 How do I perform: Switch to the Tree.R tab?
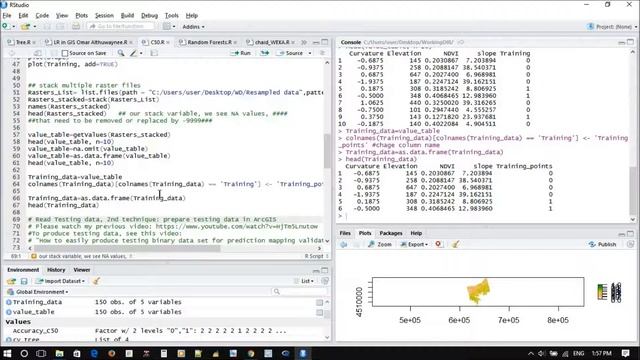(x=22, y=42)
